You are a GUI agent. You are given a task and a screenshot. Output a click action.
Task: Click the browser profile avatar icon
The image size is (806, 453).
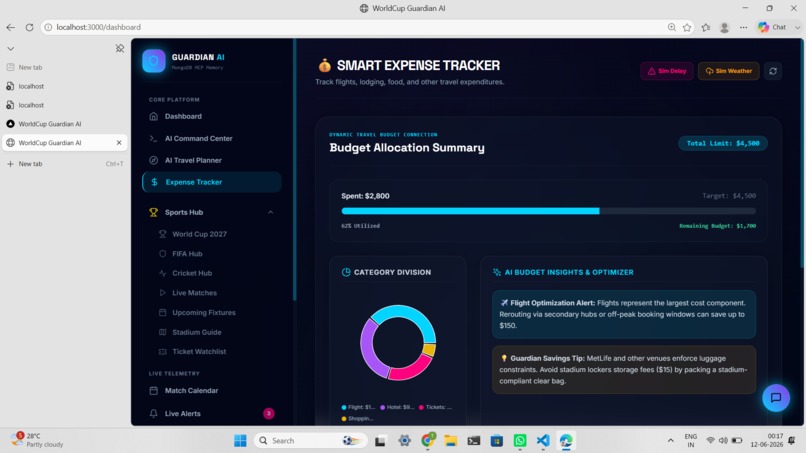click(x=724, y=27)
